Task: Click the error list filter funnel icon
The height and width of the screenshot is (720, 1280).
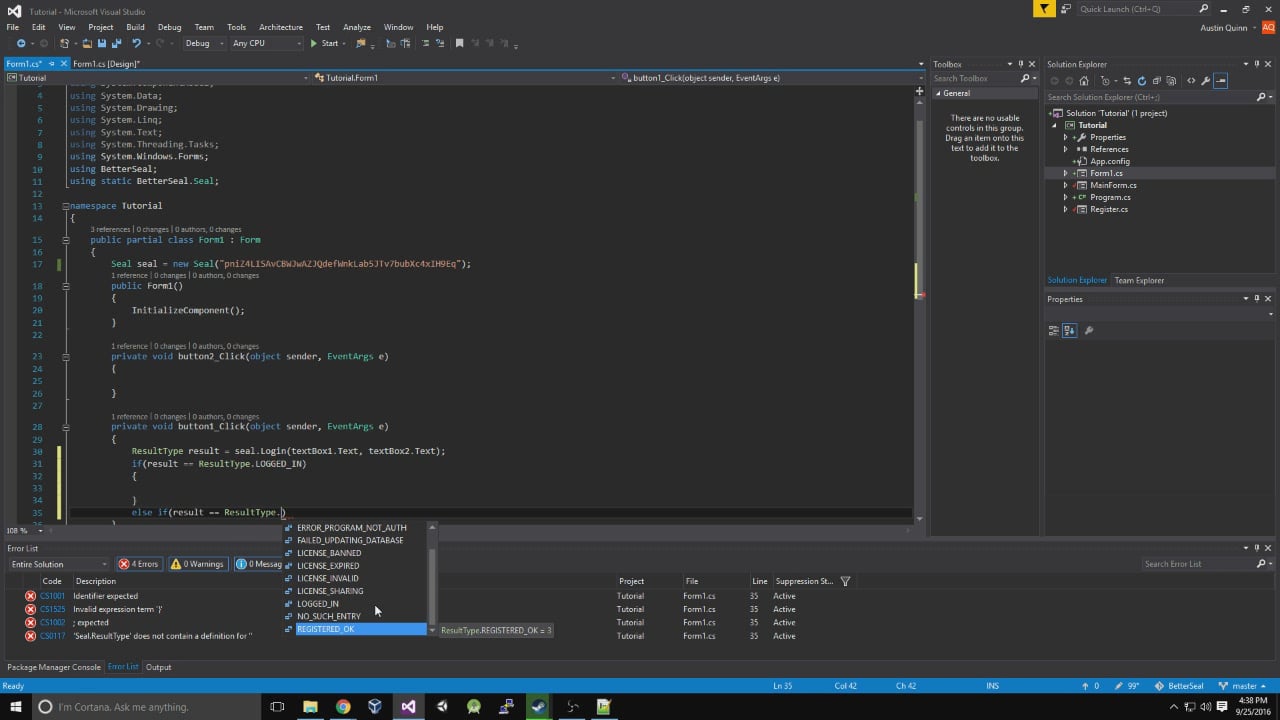Action: click(x=845, y=581)
